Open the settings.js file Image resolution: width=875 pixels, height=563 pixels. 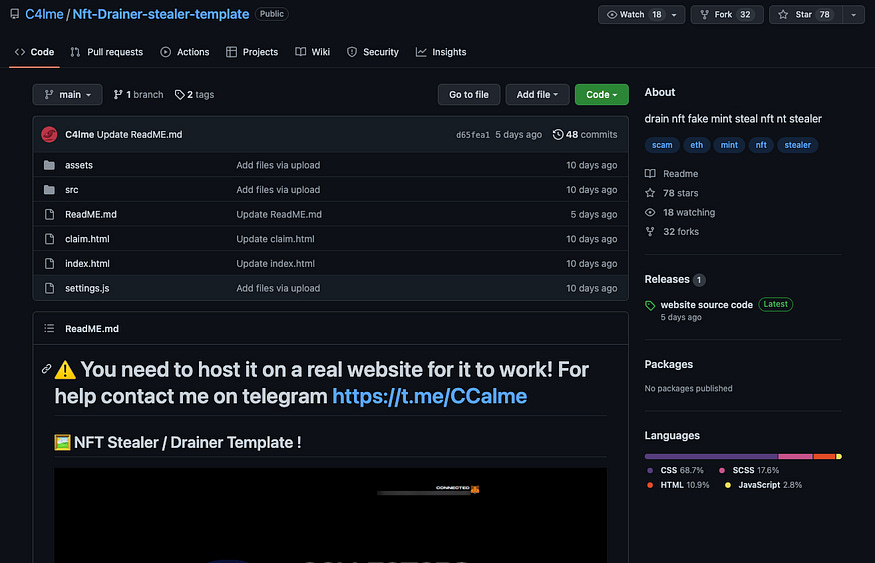[87, 288]
